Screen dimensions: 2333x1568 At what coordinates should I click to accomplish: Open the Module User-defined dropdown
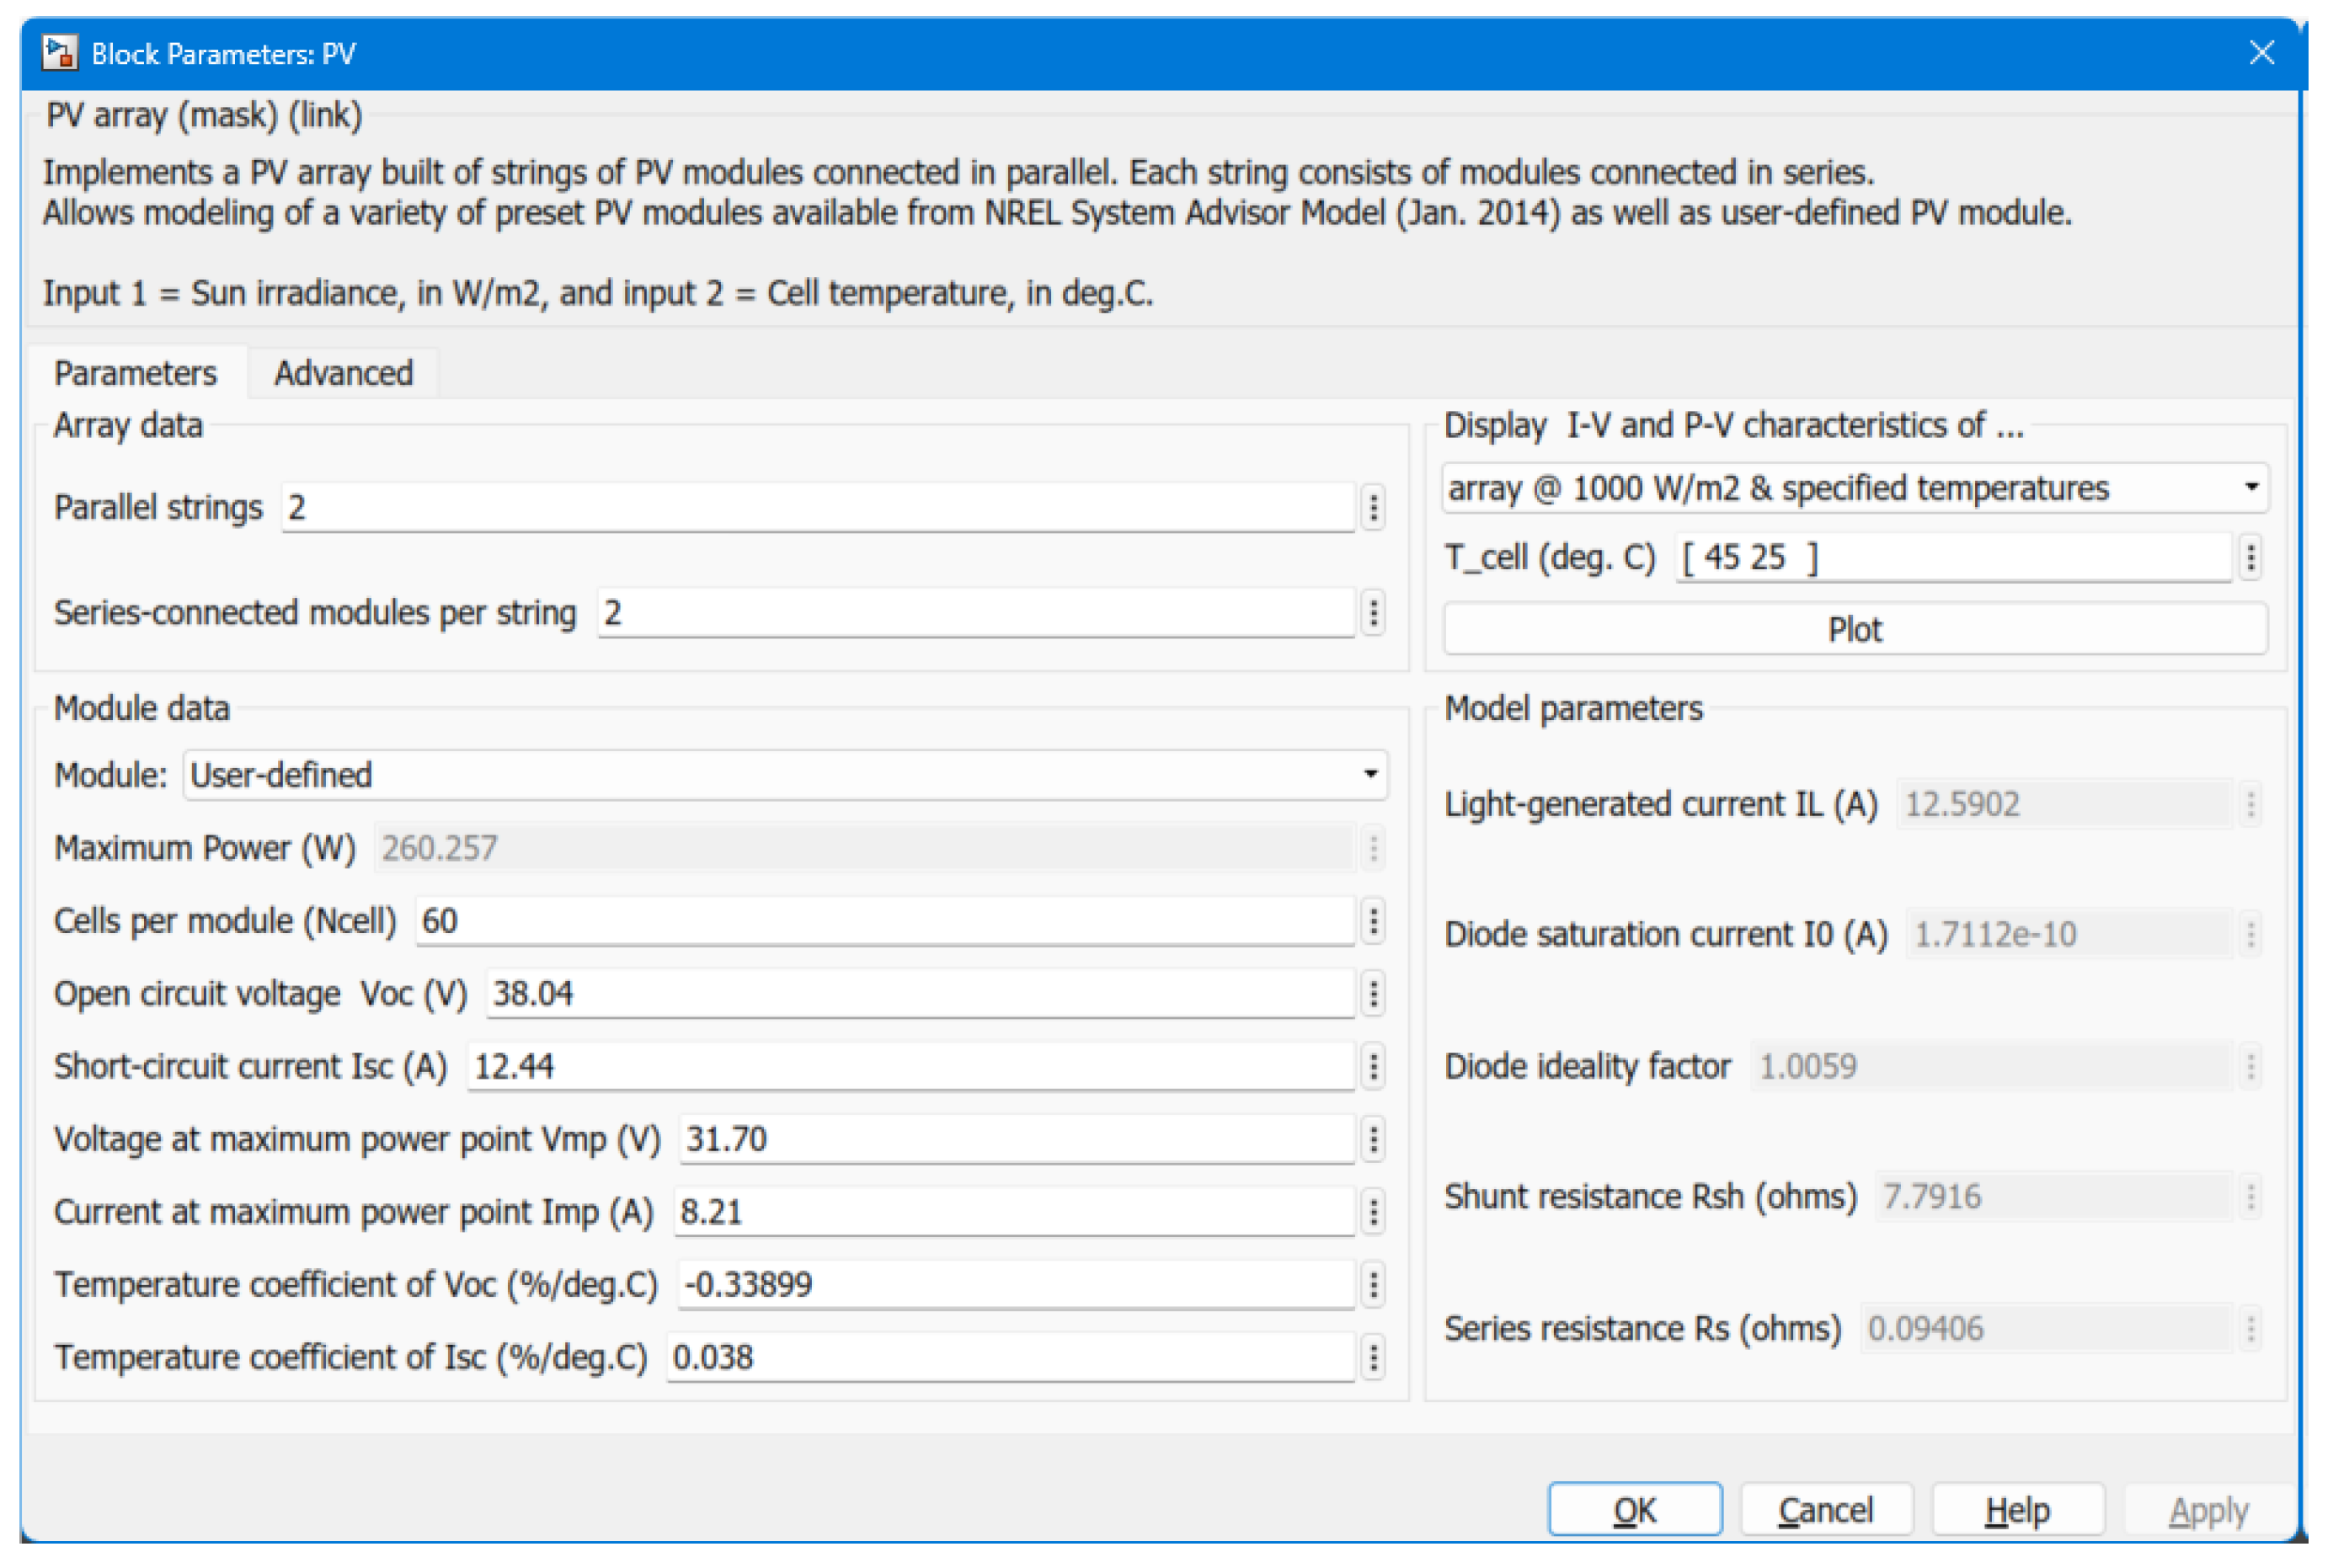(785, 775)
